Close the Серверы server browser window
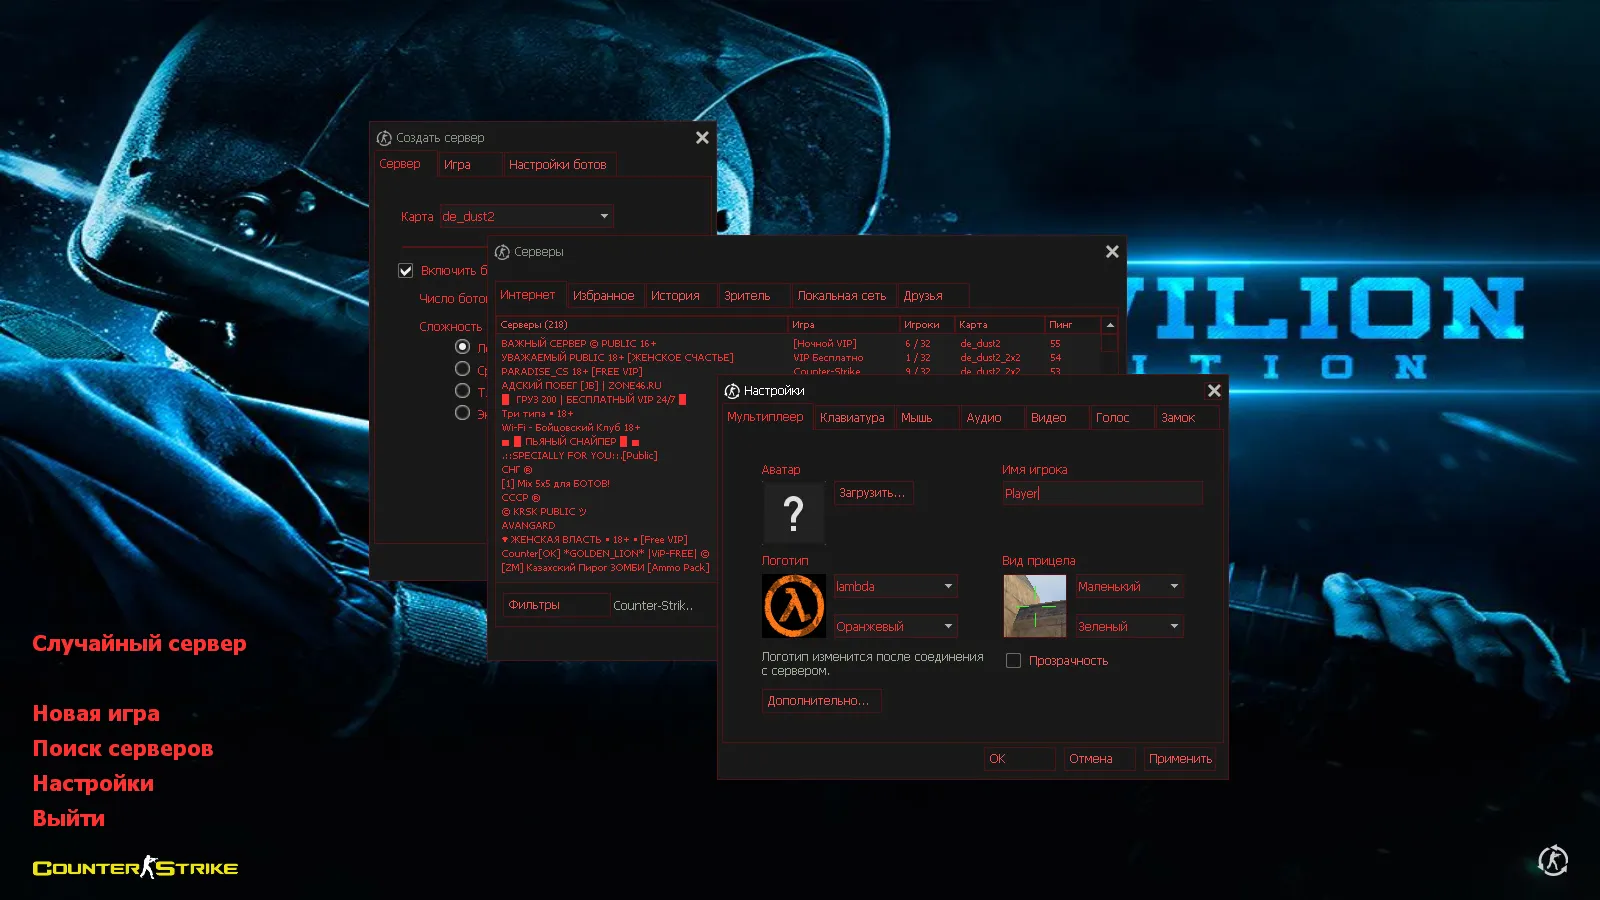This screenshot has height=900, width=1600. (x=1112, y=252)
